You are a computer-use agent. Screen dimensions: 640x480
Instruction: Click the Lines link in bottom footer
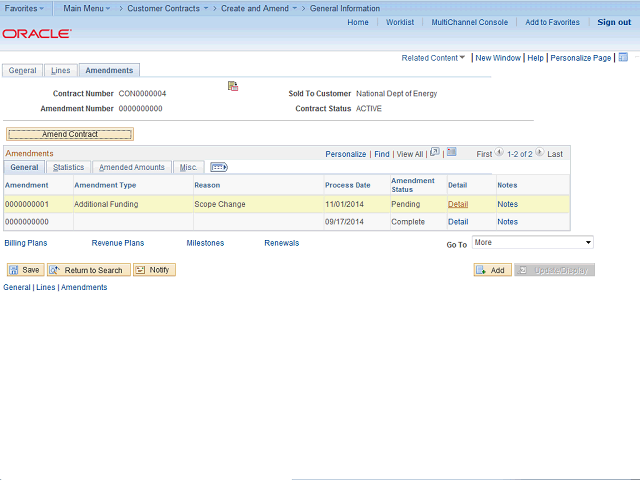pos(46,287)
